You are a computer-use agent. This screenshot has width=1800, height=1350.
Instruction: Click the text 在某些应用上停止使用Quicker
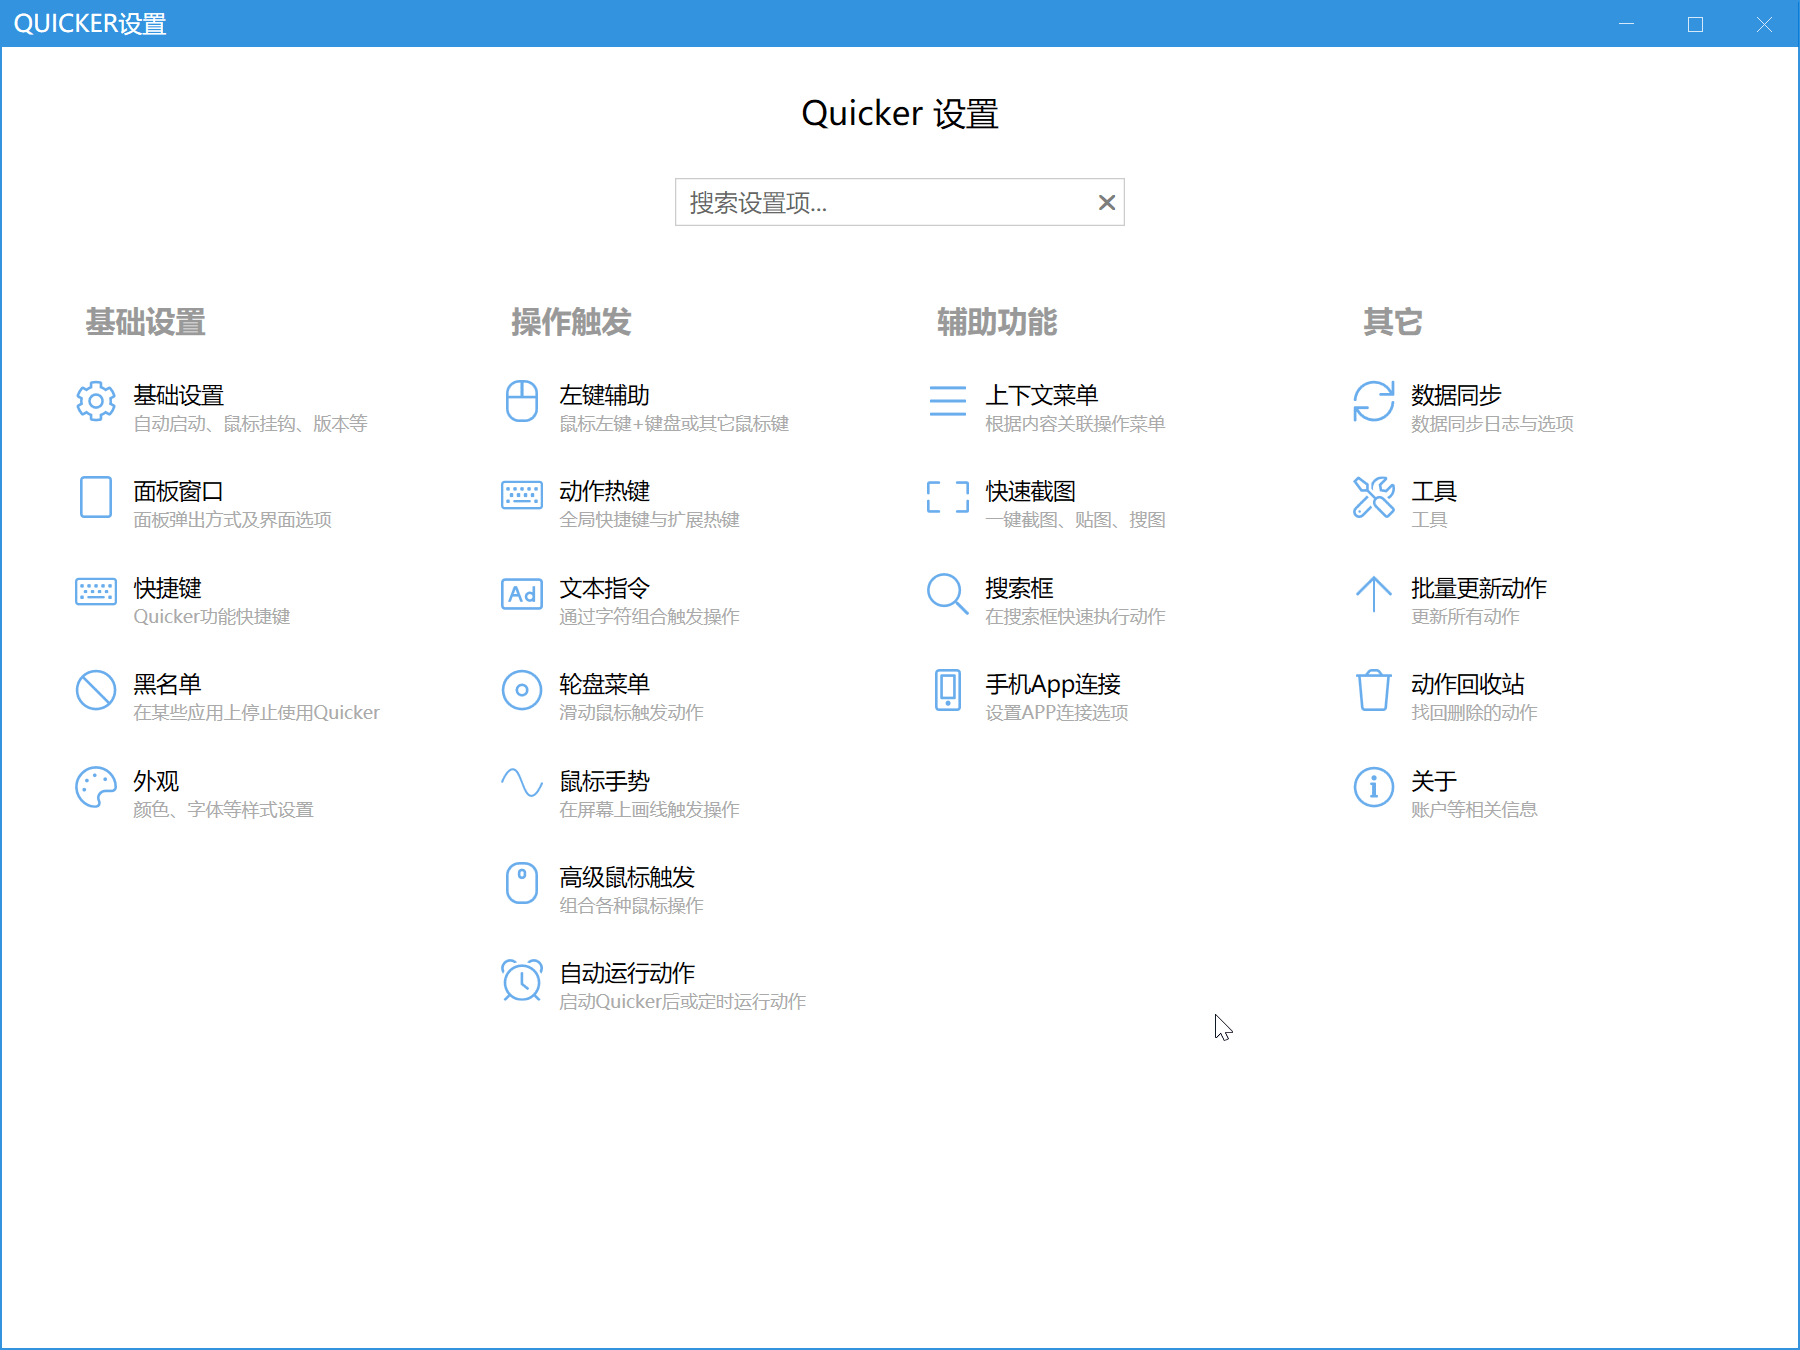pos(257,713)
